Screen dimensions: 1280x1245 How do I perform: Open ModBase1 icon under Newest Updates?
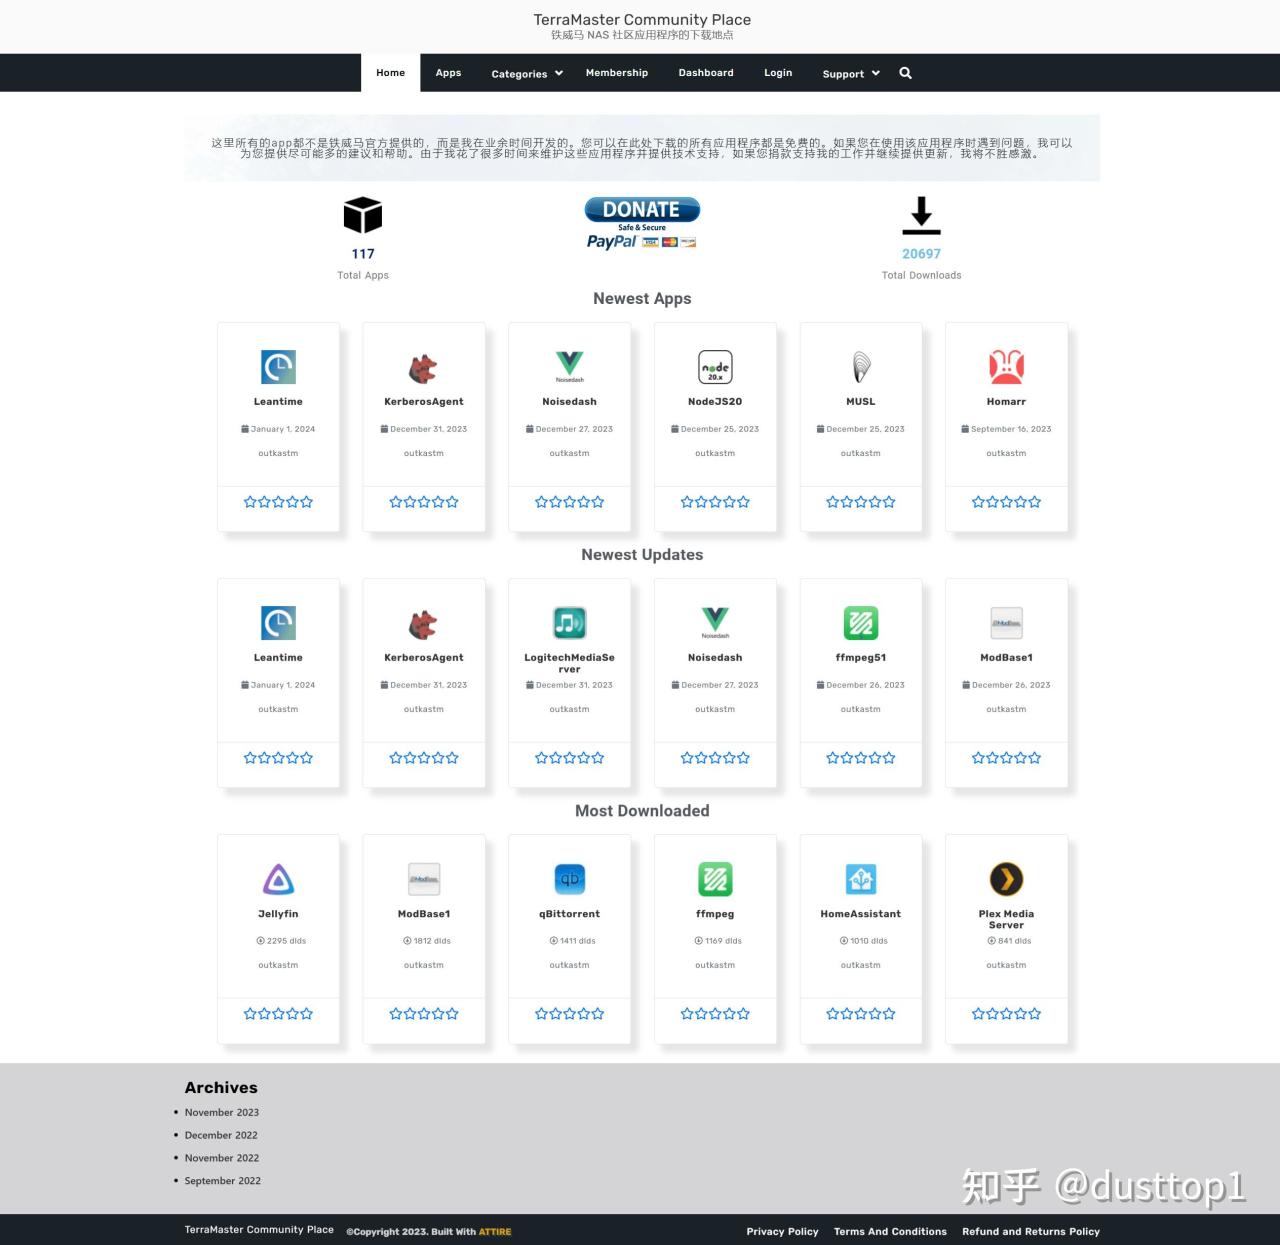1006,623
